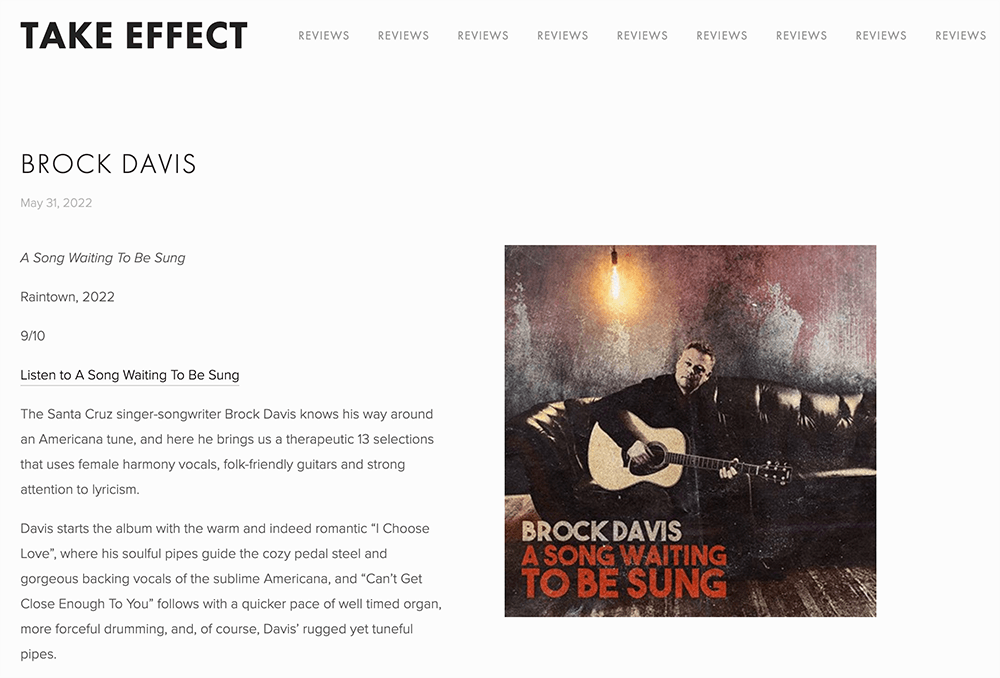The height and width of the screenshot is (678, 1000).
Task: Click the Raintown, 2022 label line
Action: pyautogui.click(x=68, y=297)
